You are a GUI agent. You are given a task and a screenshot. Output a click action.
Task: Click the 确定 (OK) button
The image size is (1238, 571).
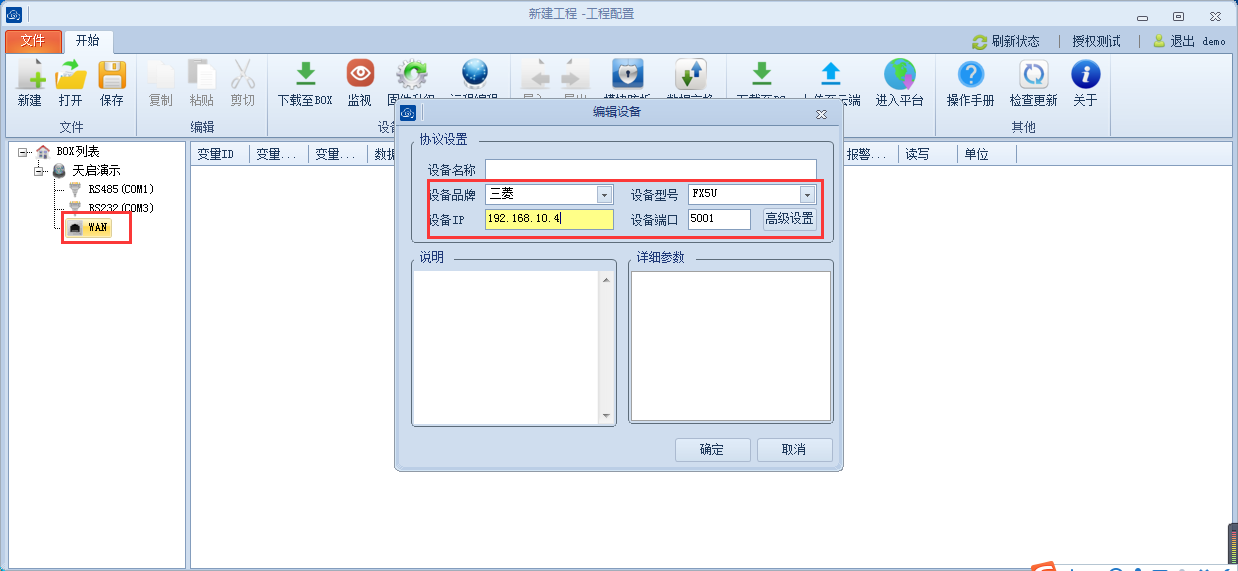[712, 450]
